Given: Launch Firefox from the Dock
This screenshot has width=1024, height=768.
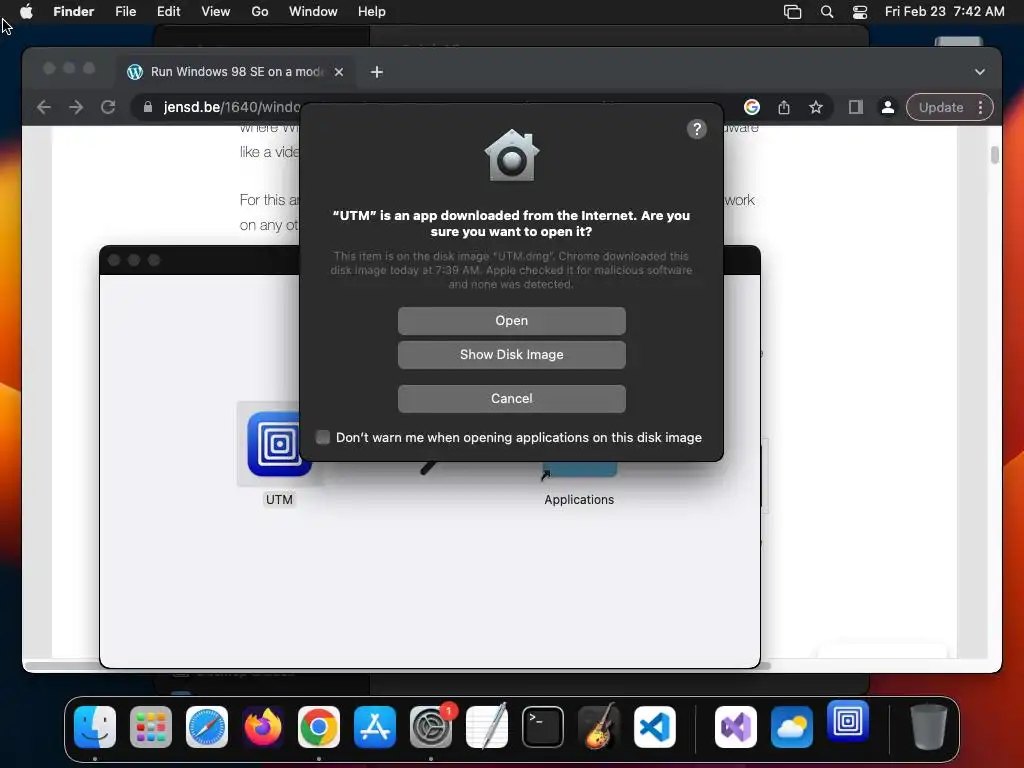Looking at the screenshot, I should tap(263, 727).
